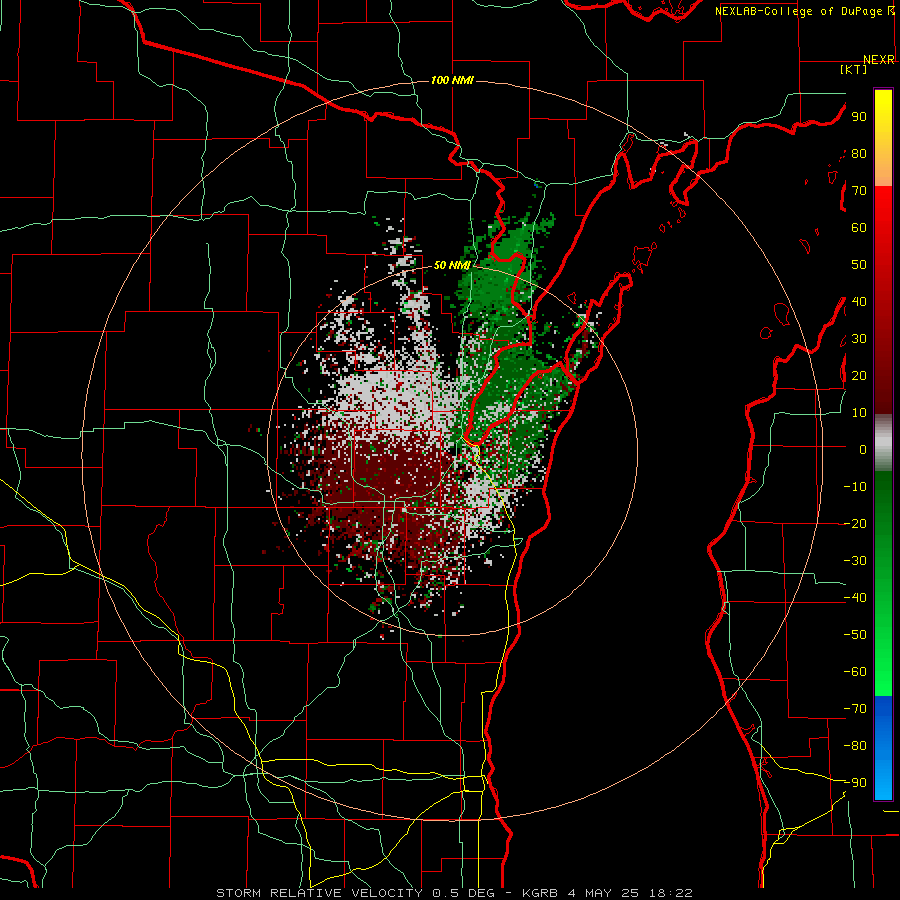Click the 60 value on the velocity scale
Screen dimensions: 900x900
[859, 228]
